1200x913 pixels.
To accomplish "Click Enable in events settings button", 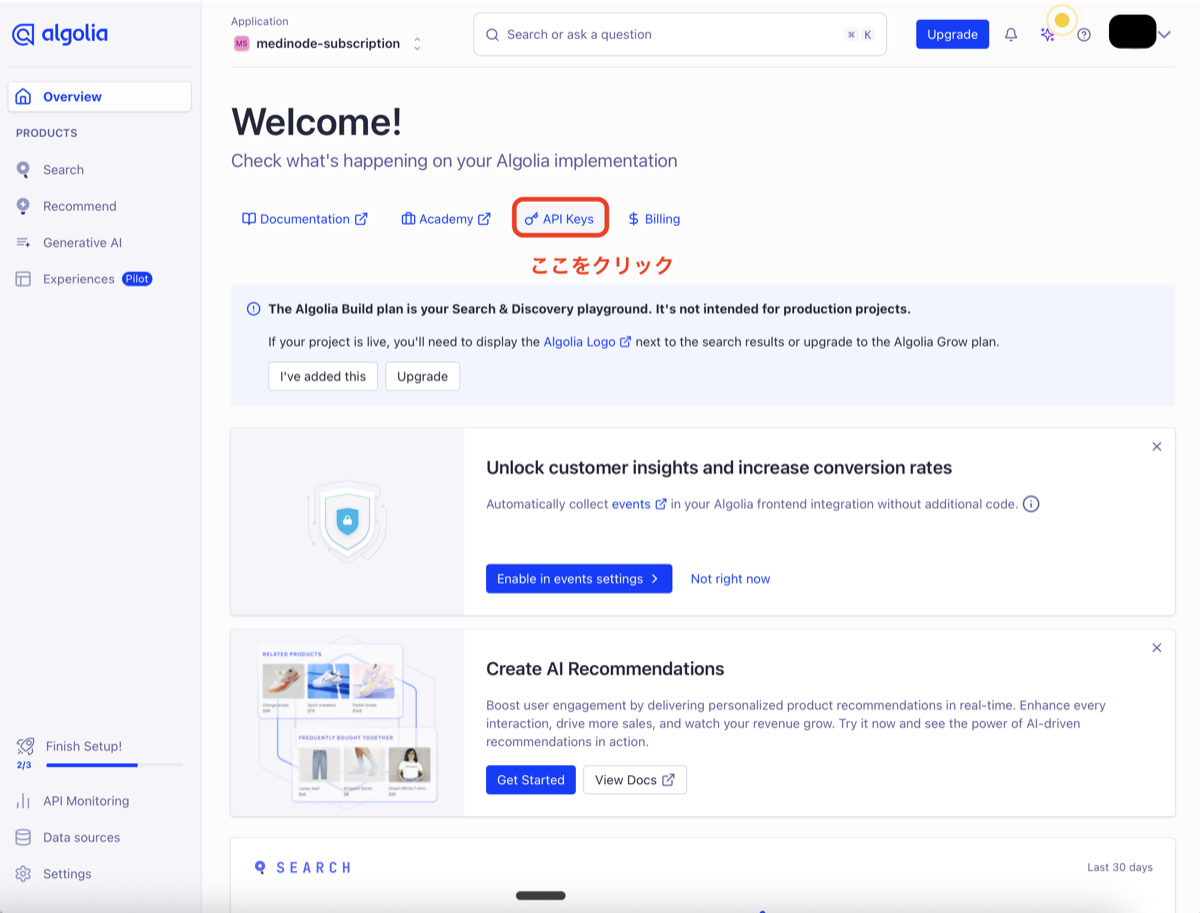I will 579,579.
